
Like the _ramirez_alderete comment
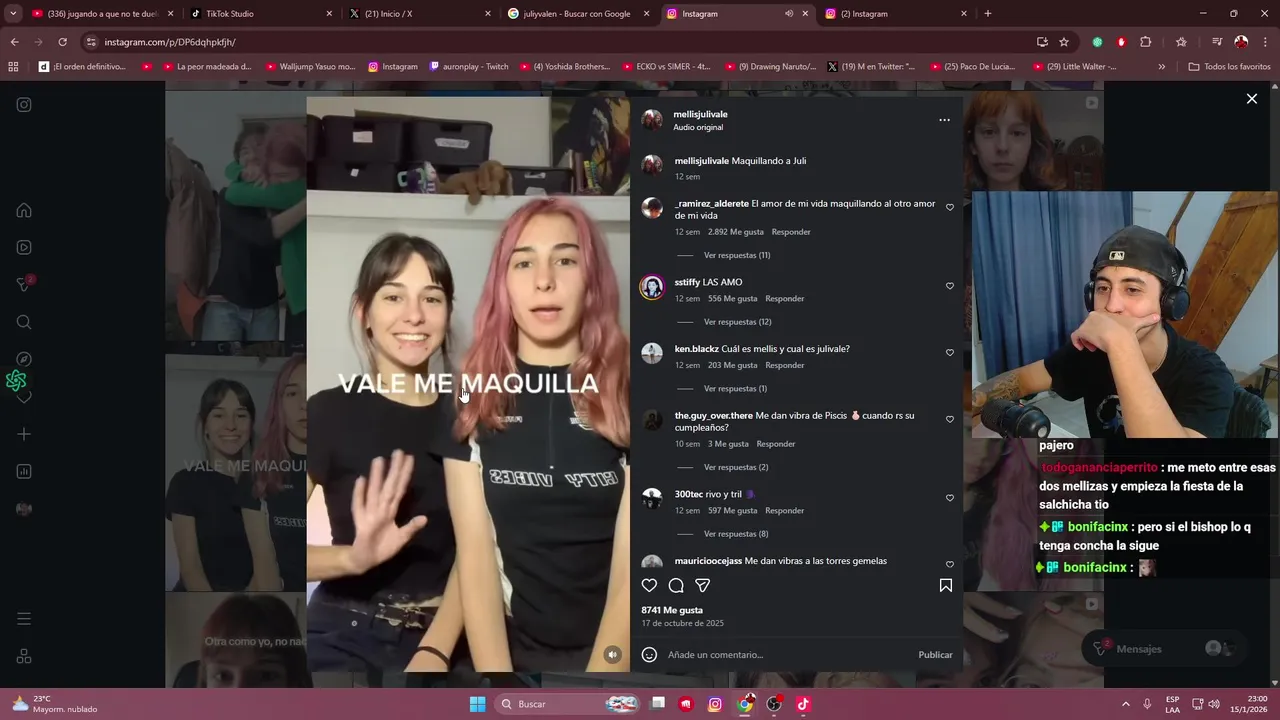950,208
